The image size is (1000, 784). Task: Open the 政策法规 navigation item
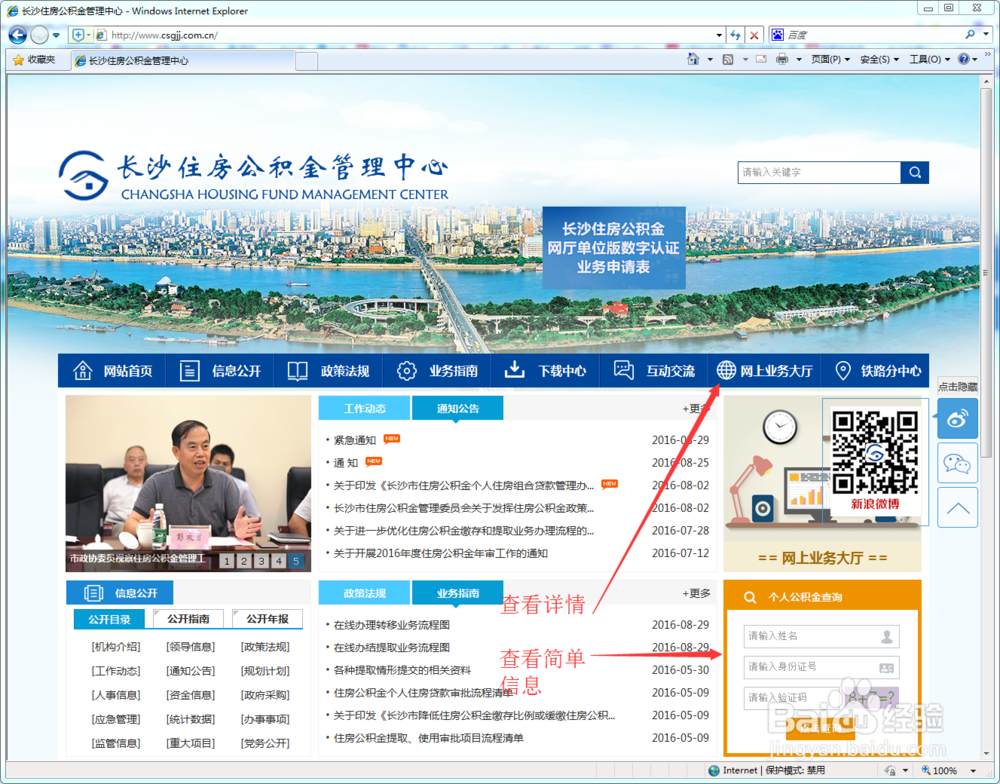tap(328, 371)
